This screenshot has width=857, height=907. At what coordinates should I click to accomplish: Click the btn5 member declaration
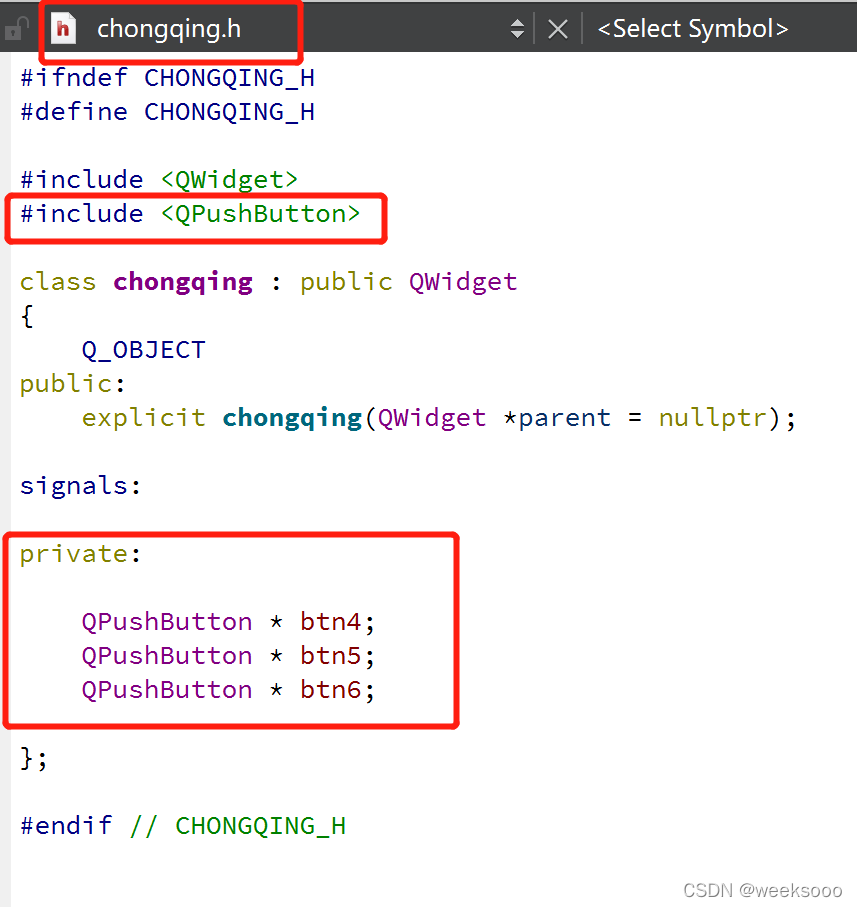point(228,656)
